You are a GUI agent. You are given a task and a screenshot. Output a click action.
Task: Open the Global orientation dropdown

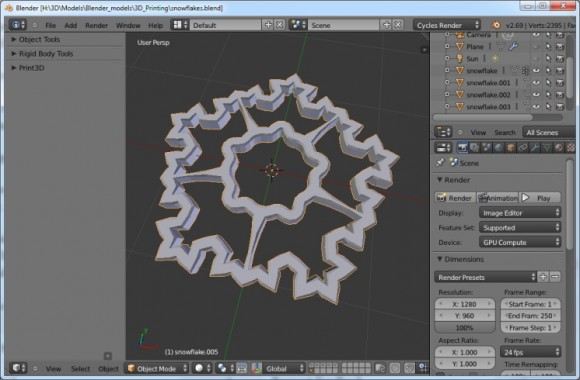(x=283, y=369)
